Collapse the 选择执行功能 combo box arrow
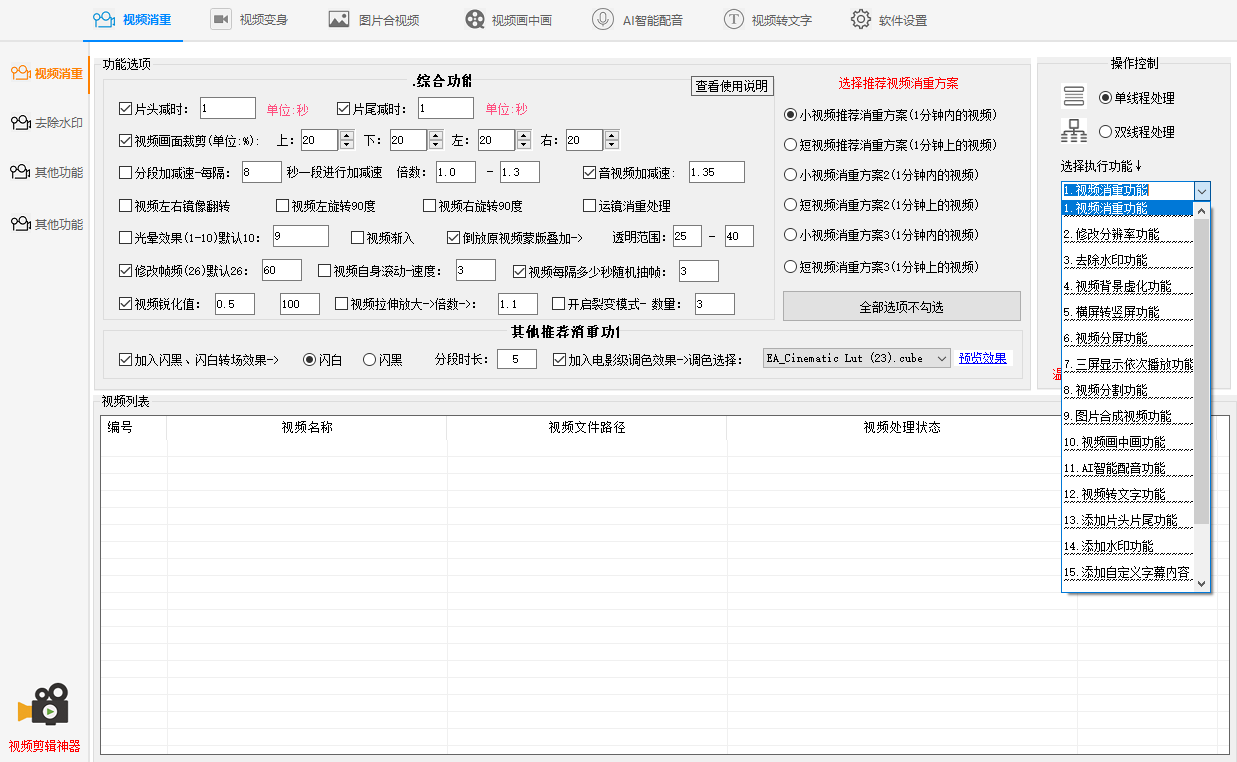Image resolution: width=1237 pixels, height=762 pixels. (x=1202, y=190)
